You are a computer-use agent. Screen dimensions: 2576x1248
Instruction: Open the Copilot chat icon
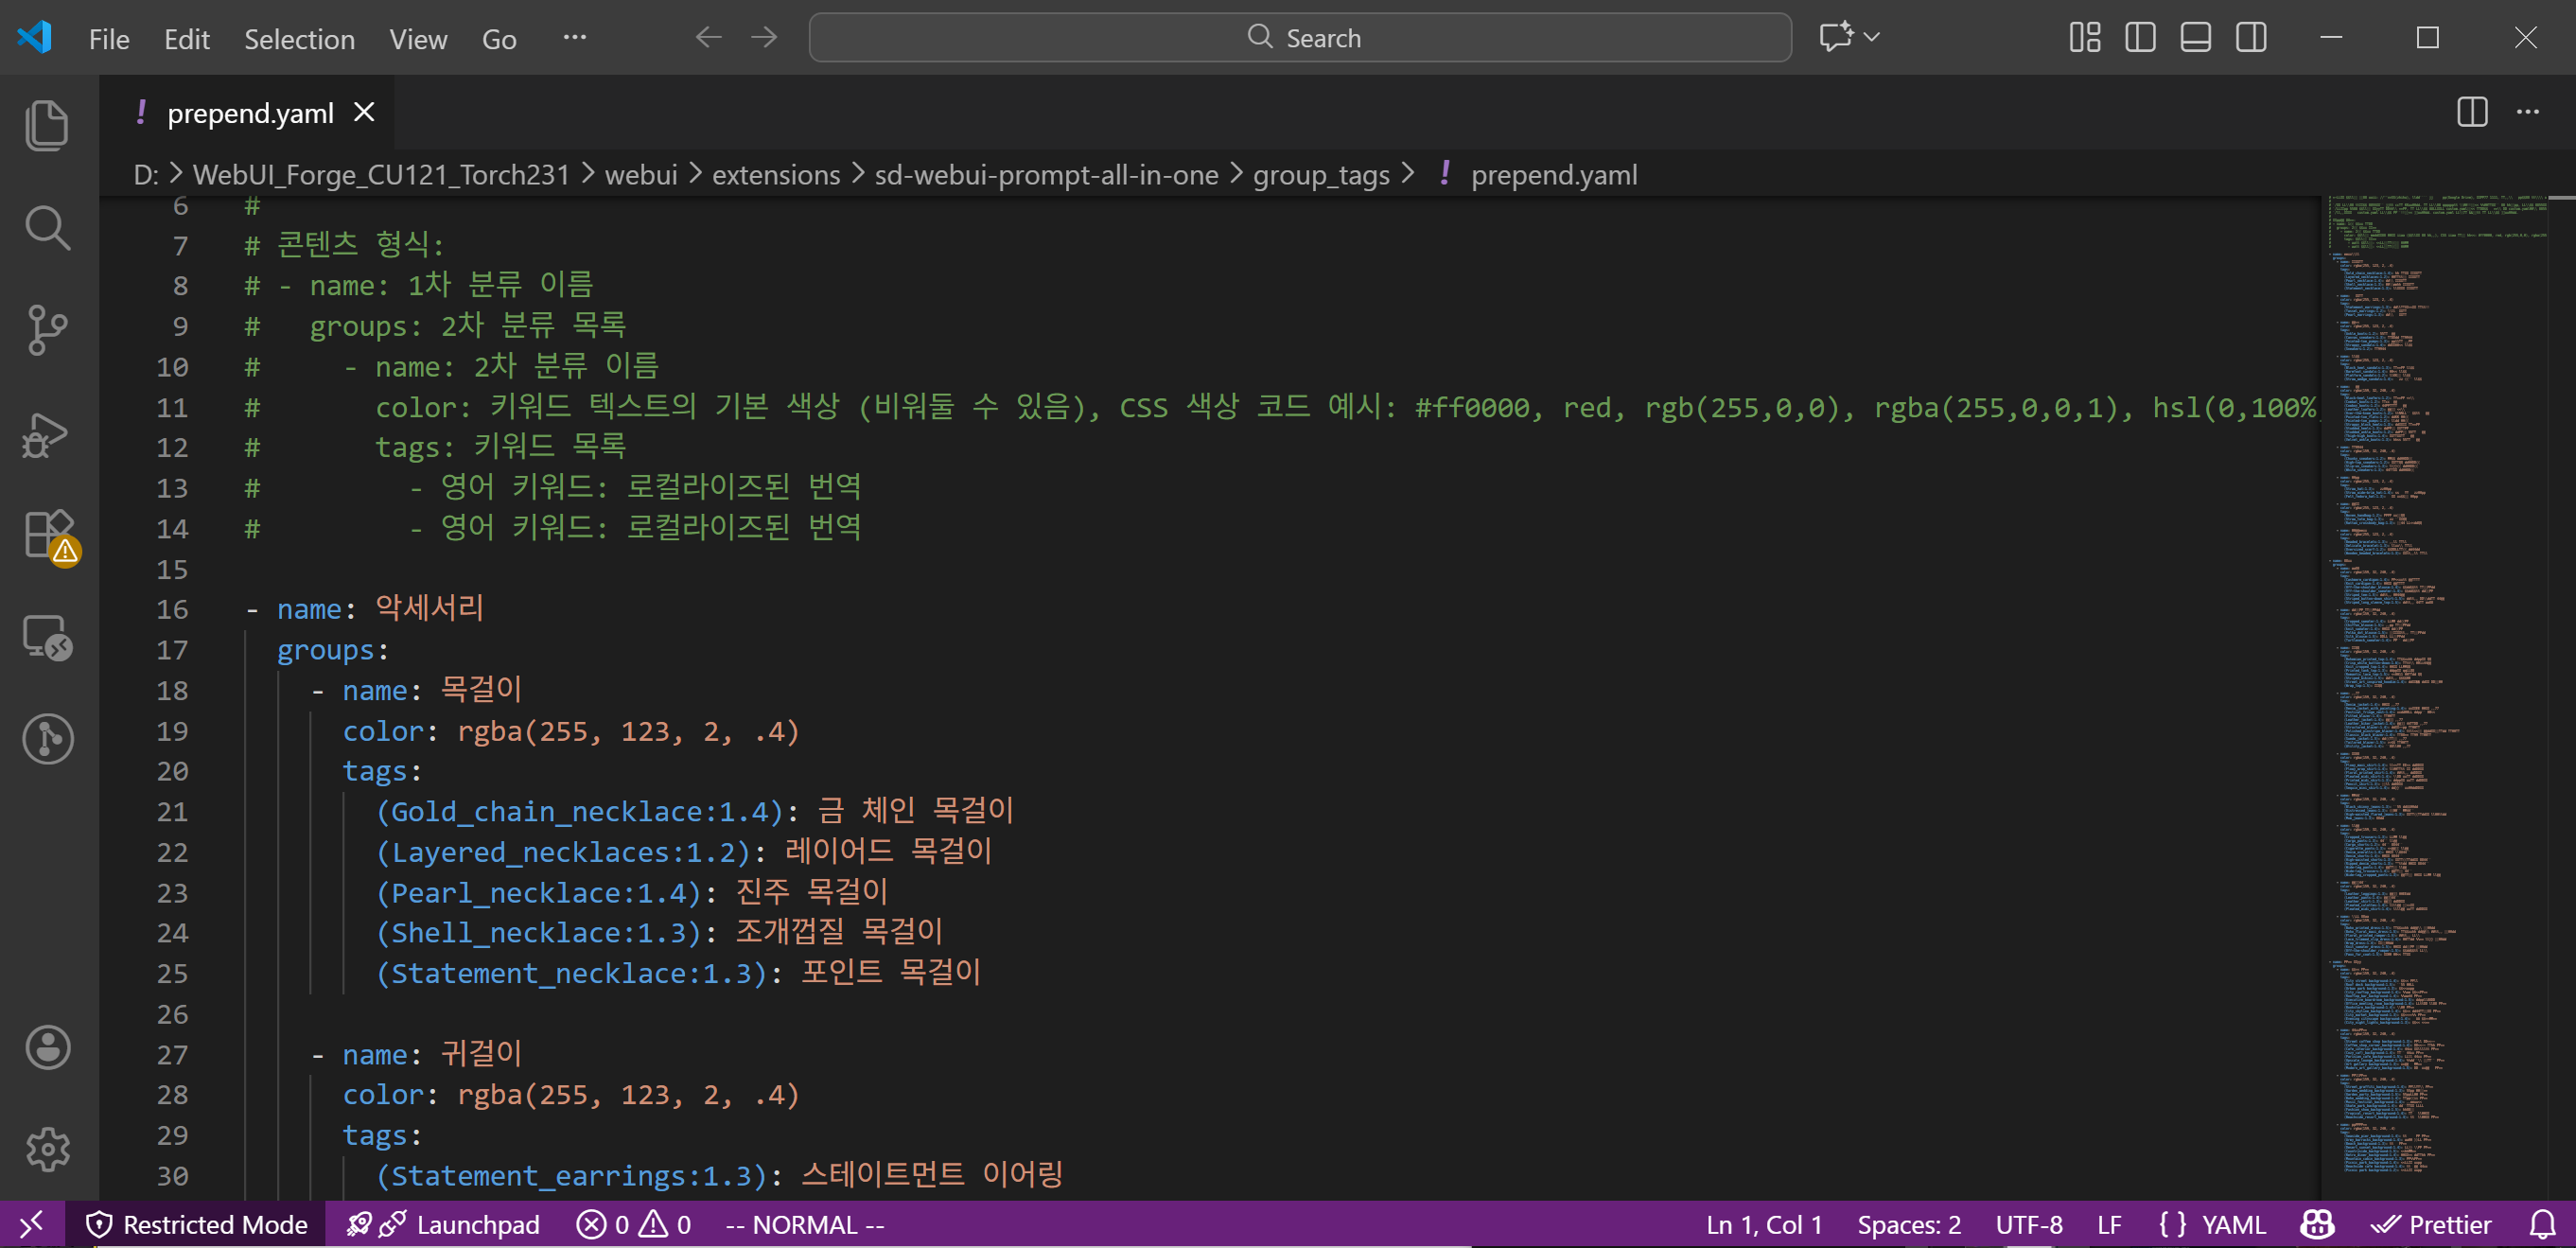1836,37
